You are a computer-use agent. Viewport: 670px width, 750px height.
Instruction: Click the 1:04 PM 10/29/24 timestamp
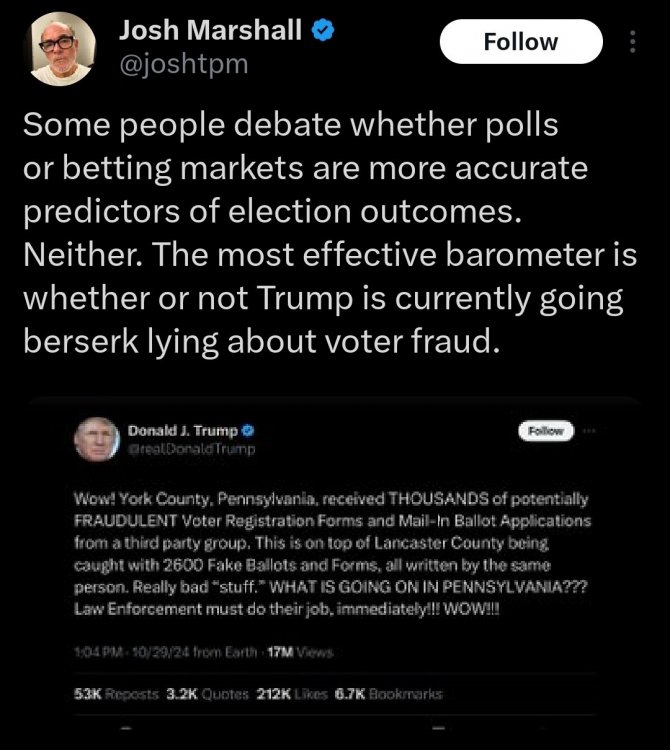(138, 652)
